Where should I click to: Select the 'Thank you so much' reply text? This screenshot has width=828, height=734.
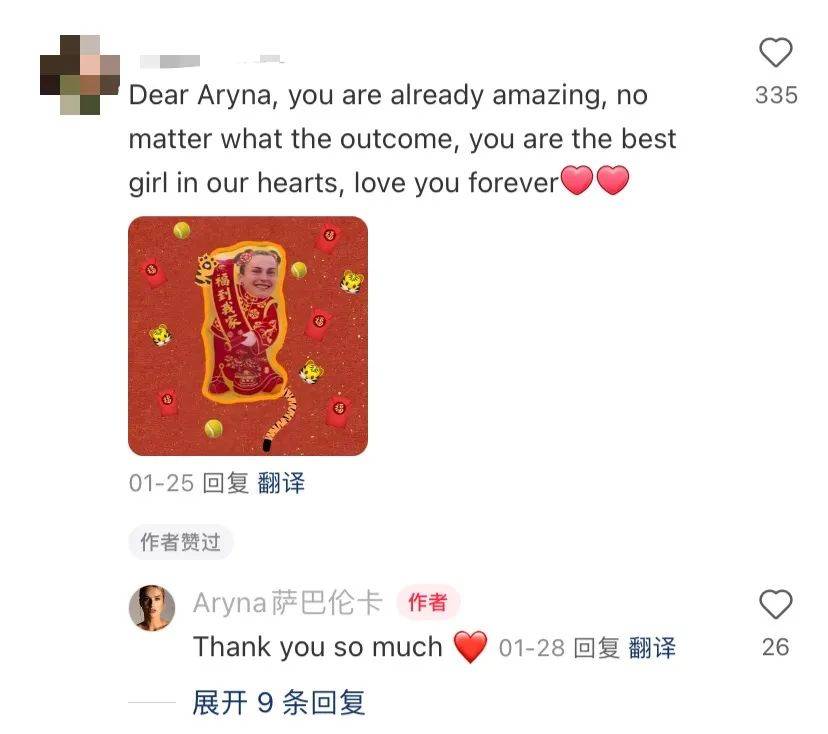(318, 647)
